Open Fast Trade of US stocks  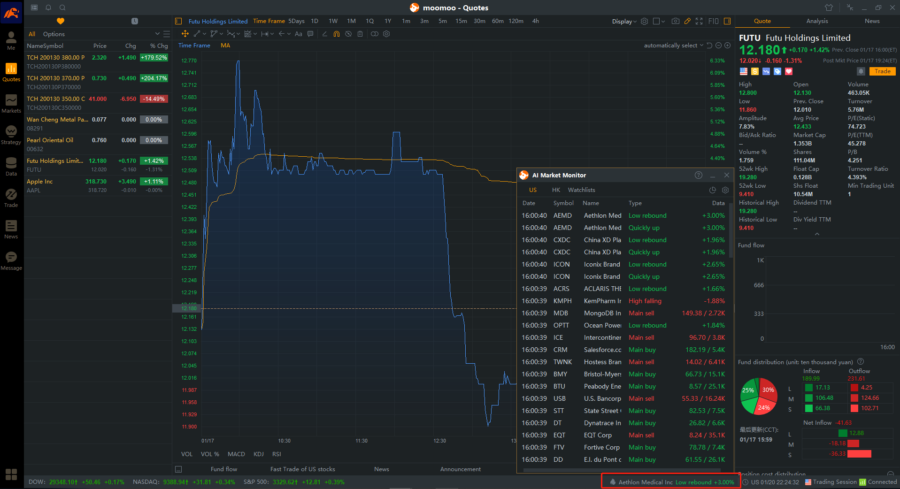pyautogui.click(x=302, y=469)
